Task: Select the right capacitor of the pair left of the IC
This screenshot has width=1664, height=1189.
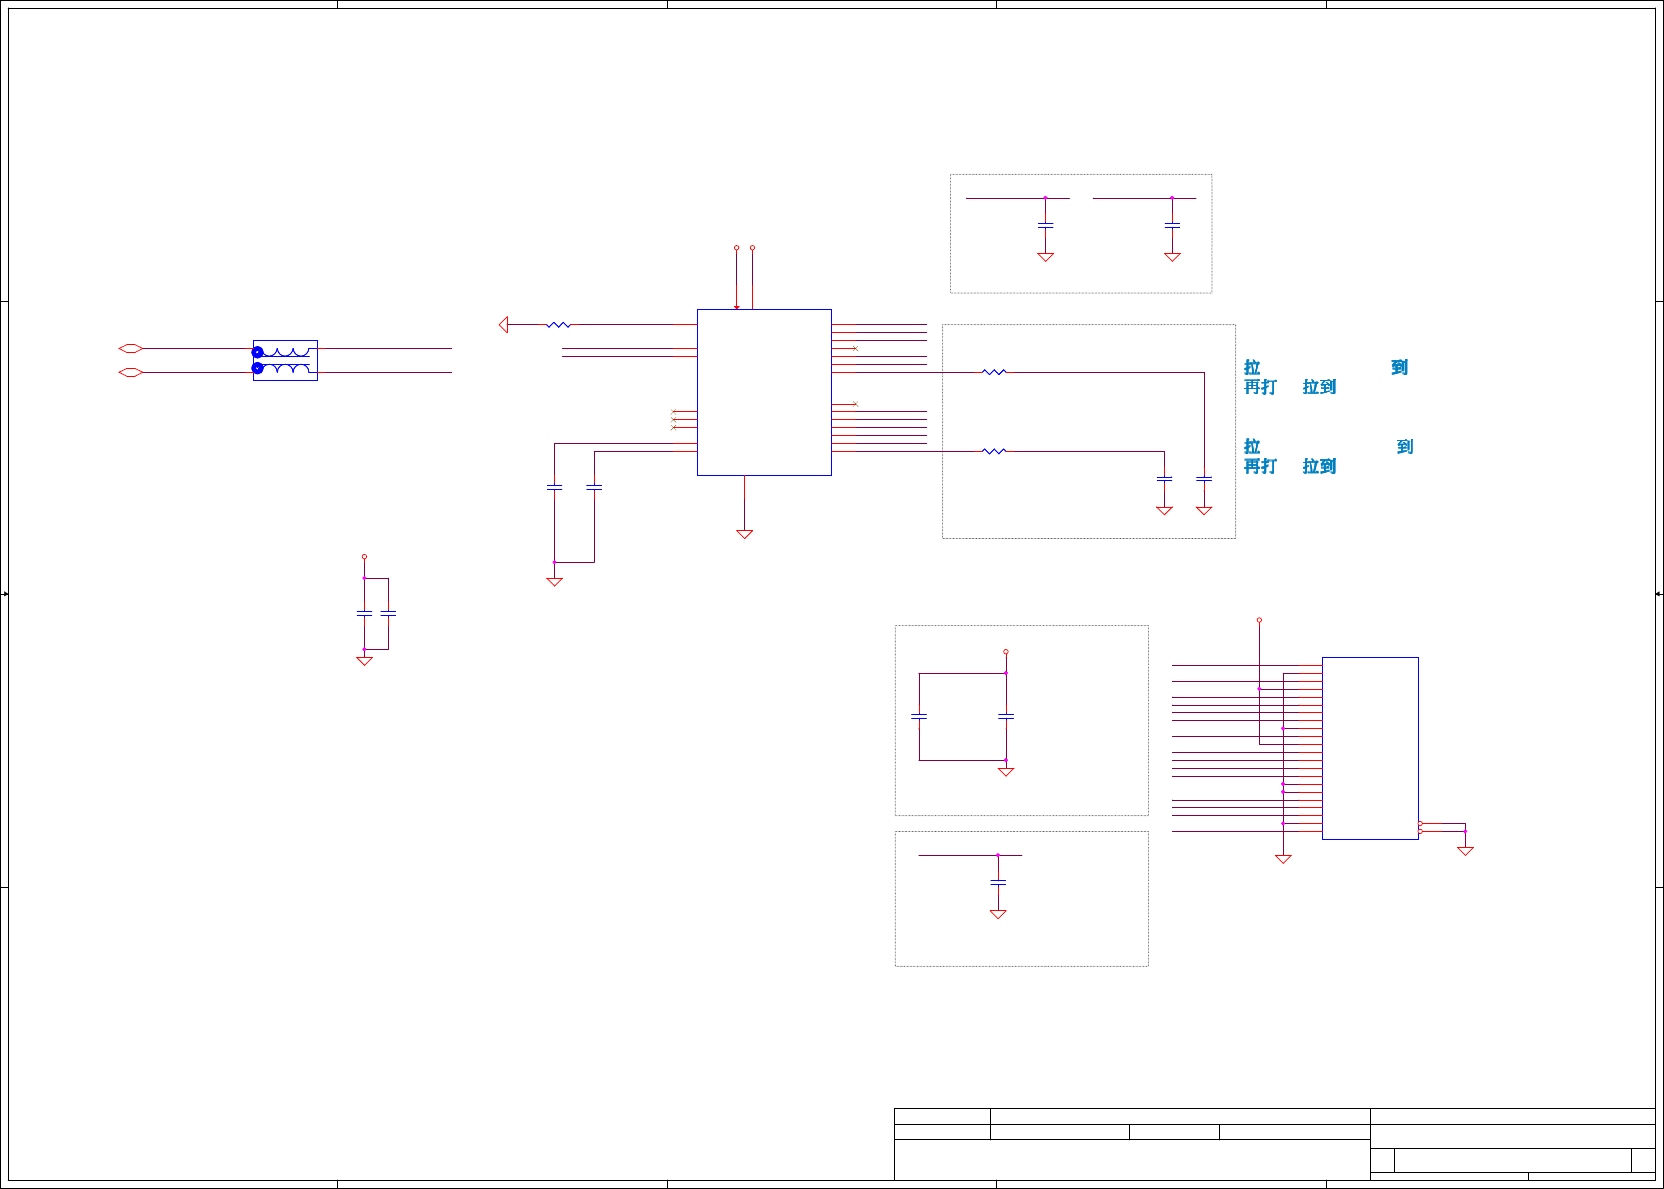Action: [x=594, y=487]
